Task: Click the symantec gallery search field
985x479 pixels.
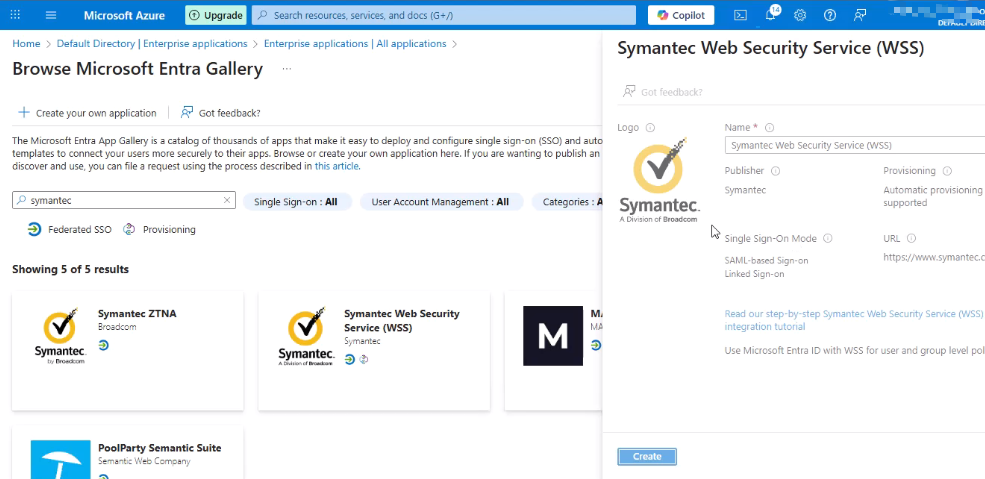Action: point(124,200)
